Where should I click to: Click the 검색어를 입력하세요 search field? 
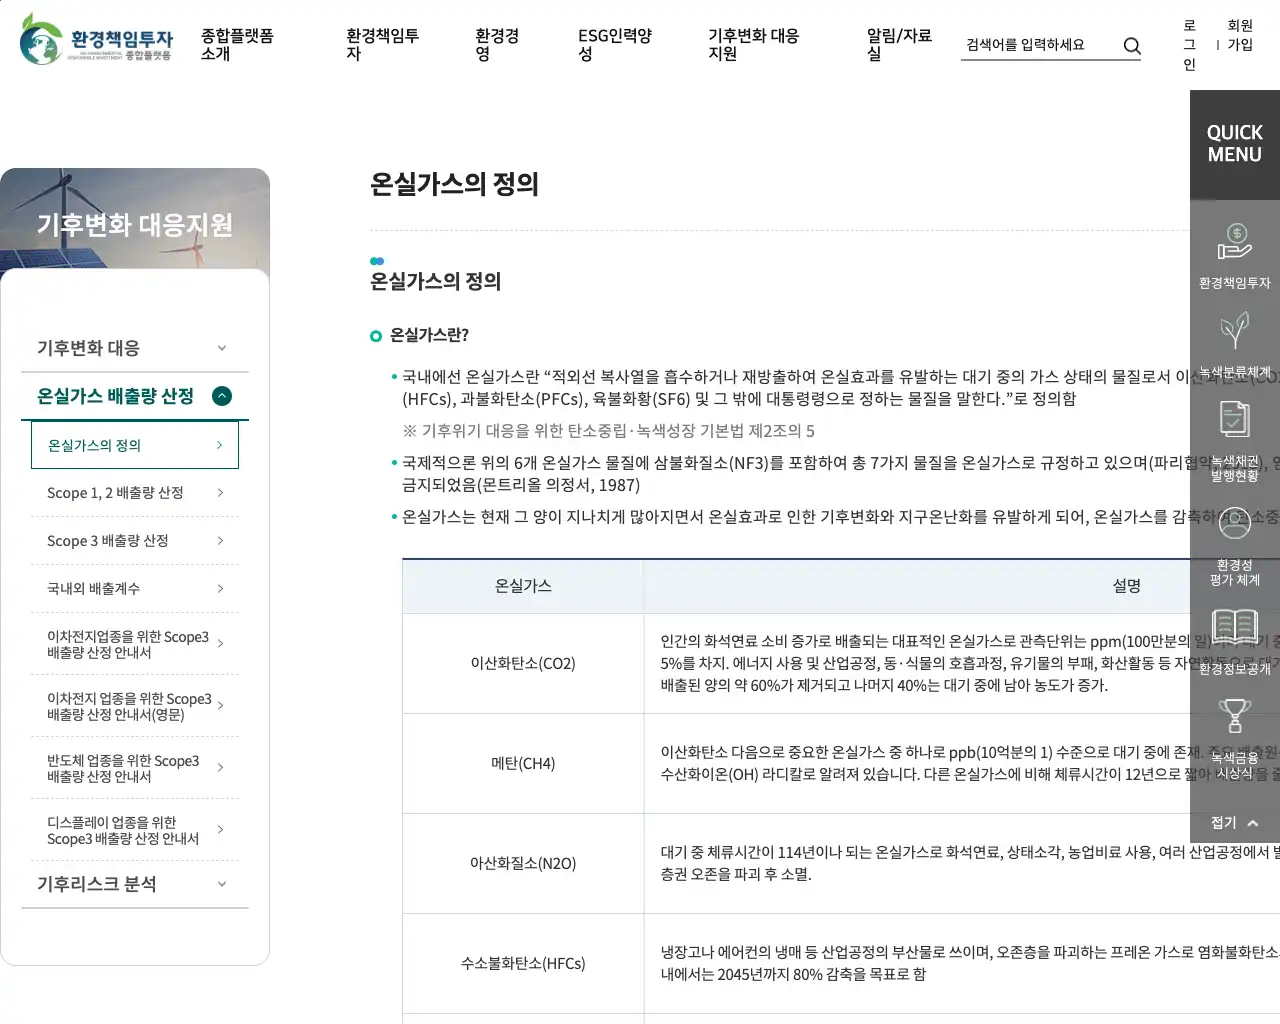[x=1038, y=45]
